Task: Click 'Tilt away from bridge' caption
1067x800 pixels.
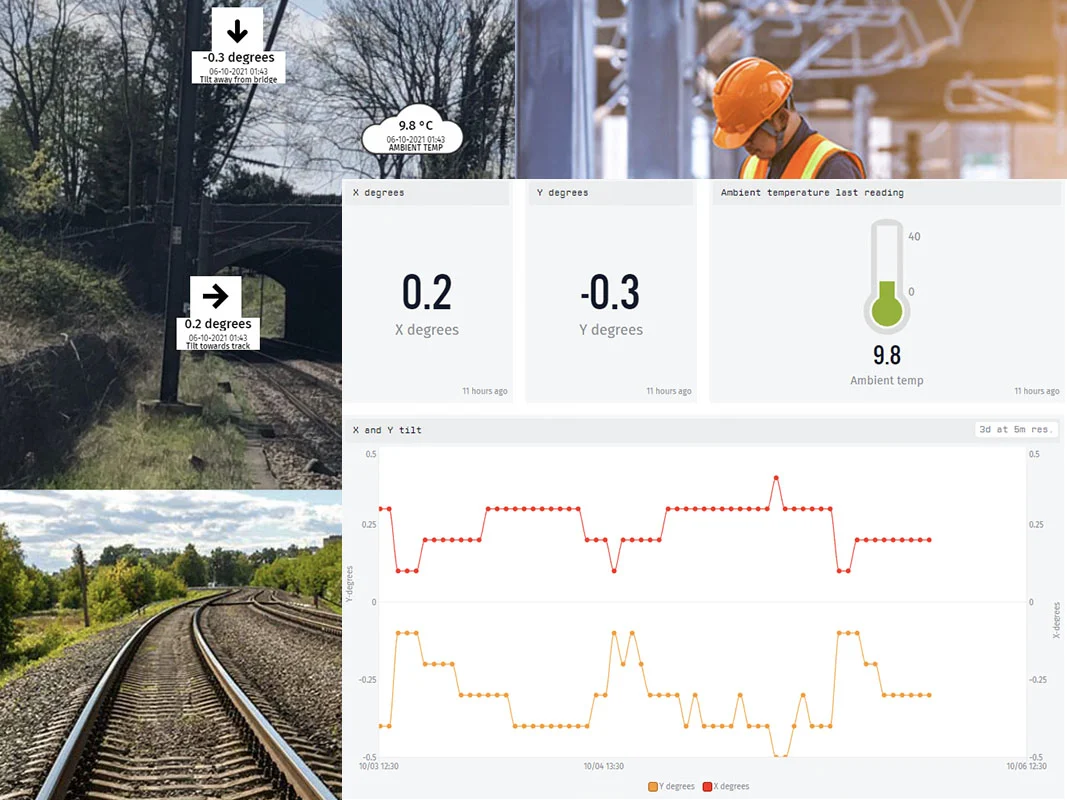Action: tap(238, 80)
